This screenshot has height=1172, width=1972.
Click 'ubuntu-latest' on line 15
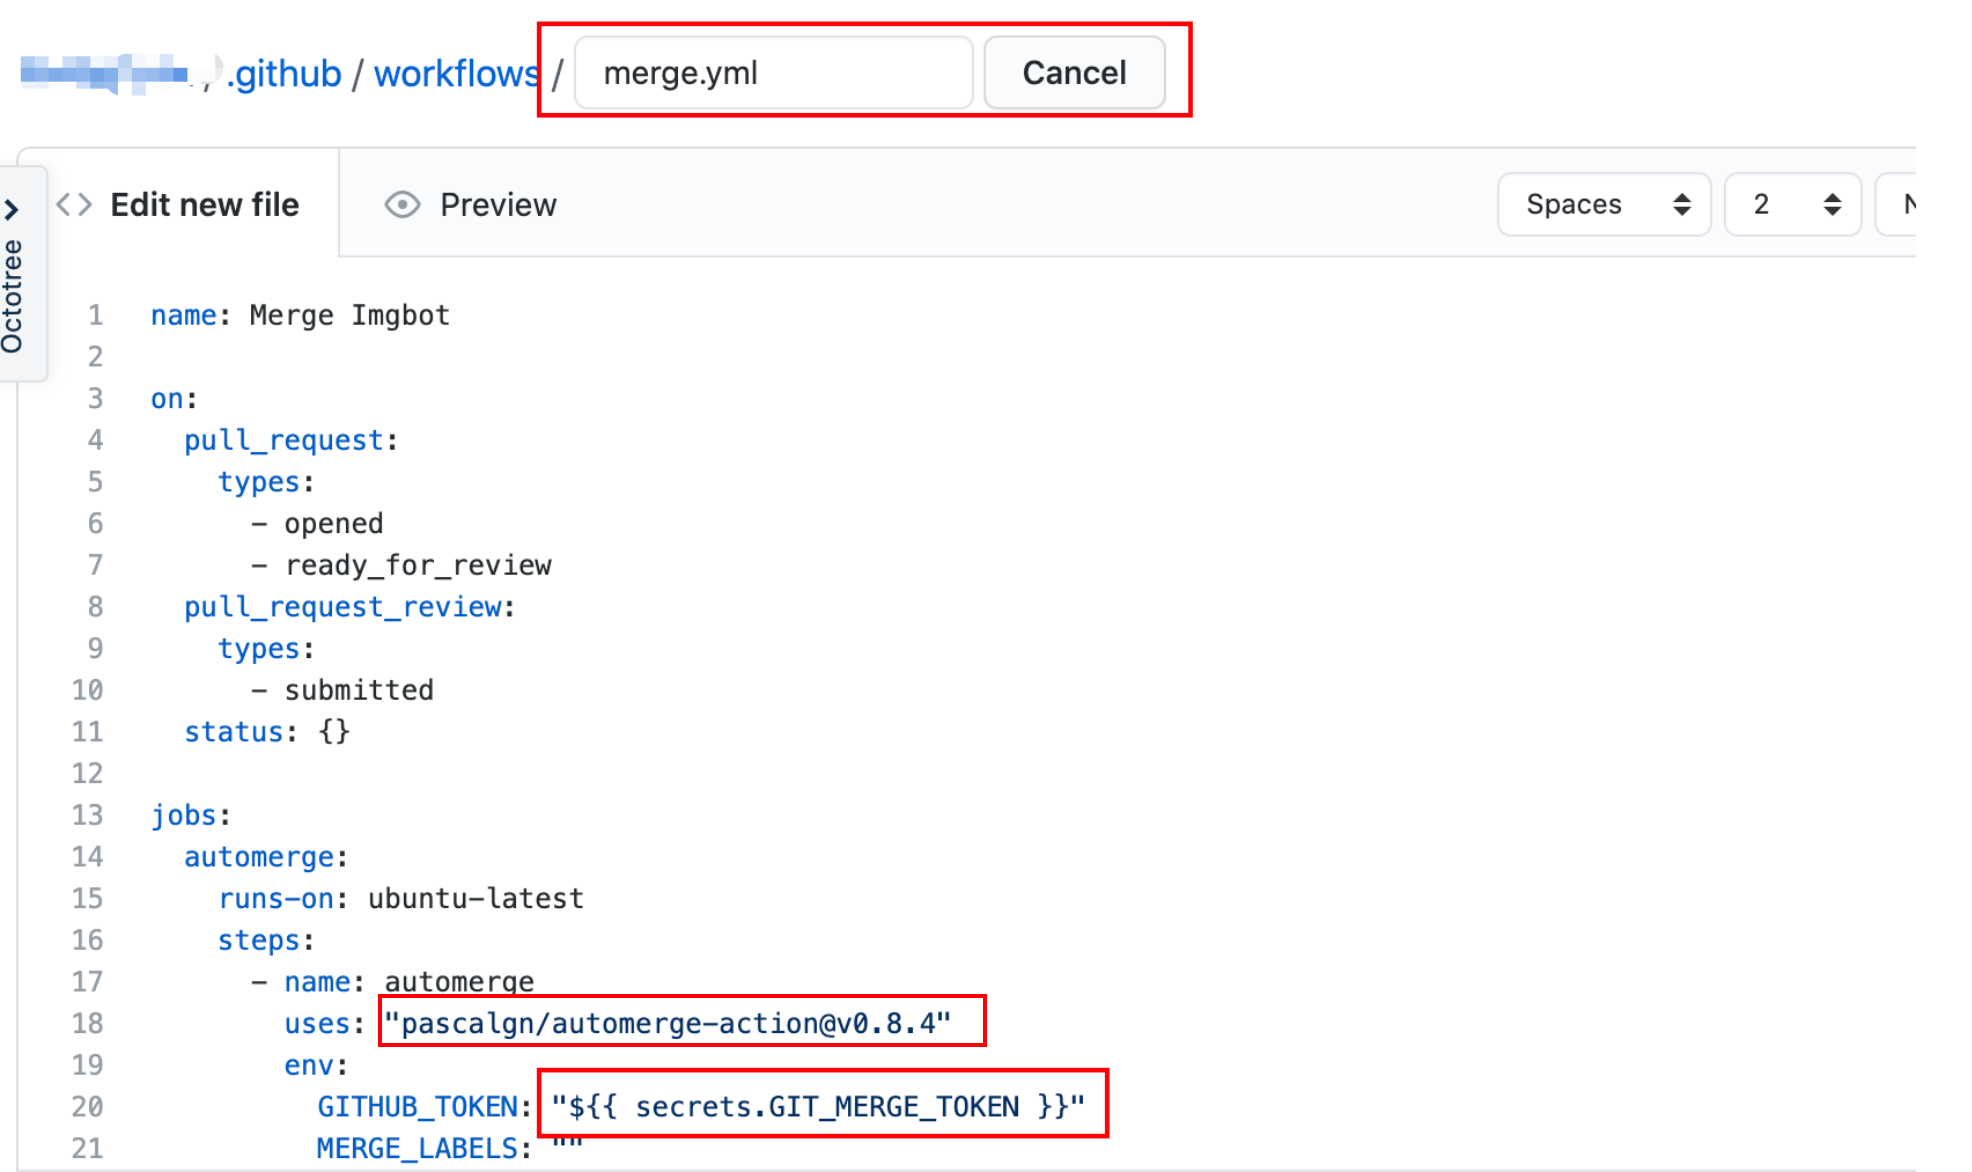coord(476,899)
